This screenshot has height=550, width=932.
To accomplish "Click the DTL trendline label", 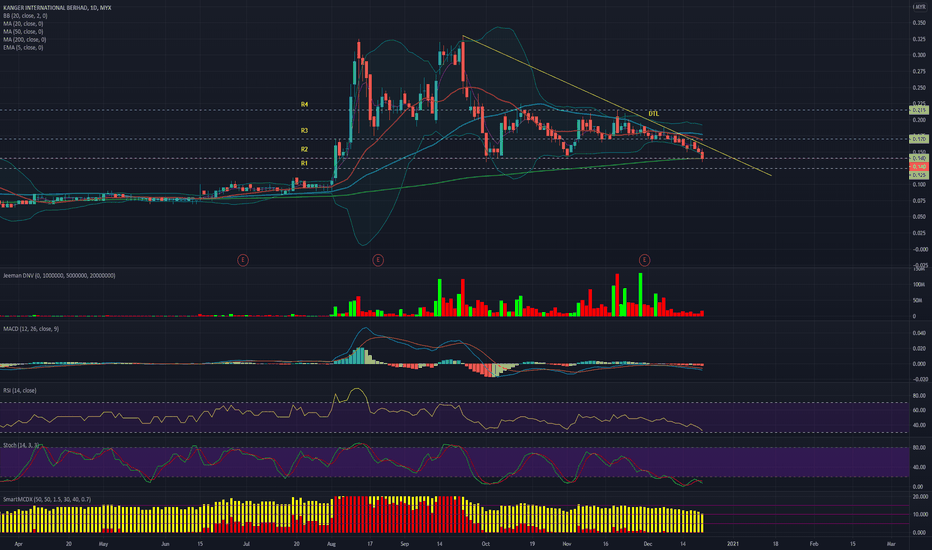I will 653,113.
